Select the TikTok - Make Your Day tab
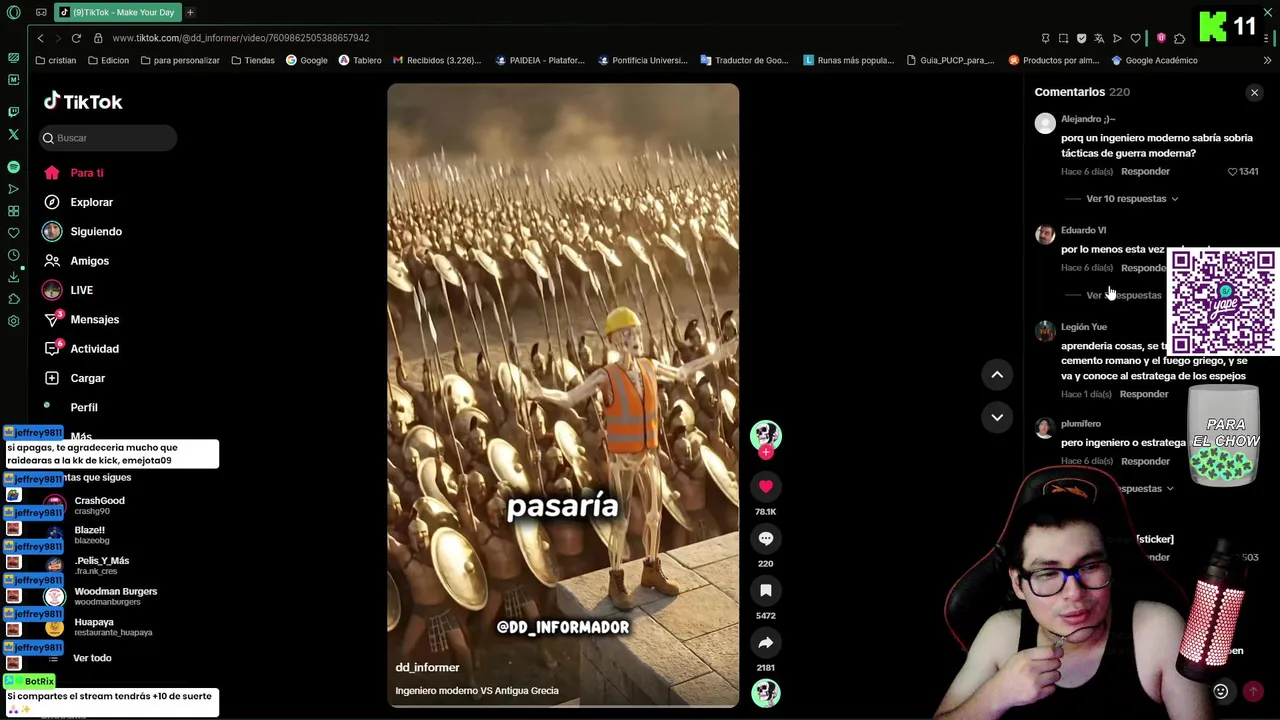This screenshot has height=720, width=1280. [x=117, y=12]
